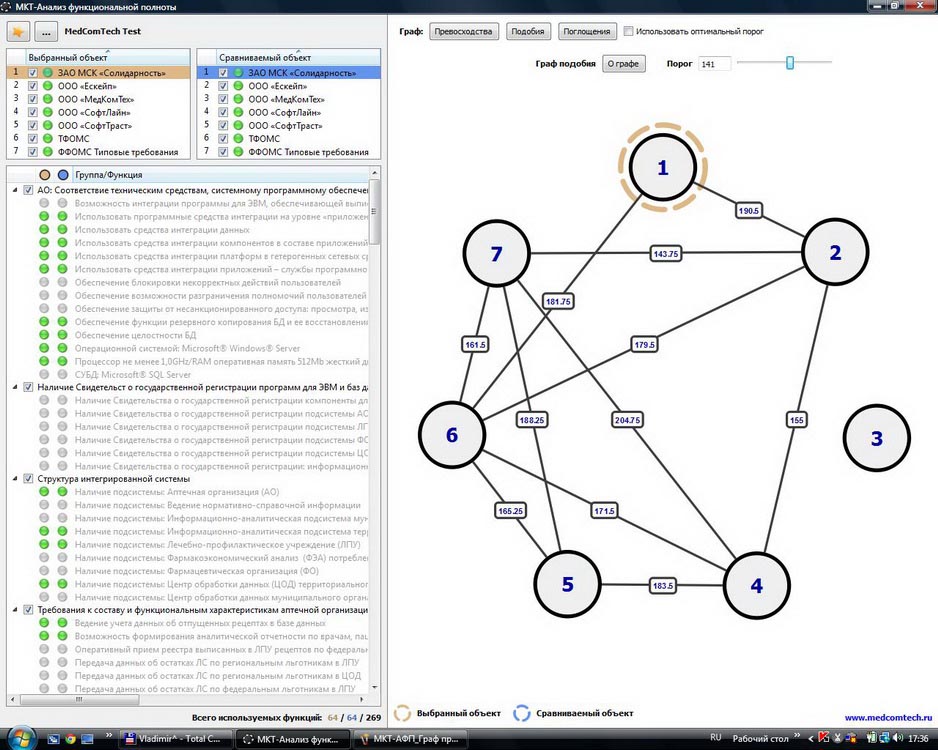Switch to the МКТ-Анализ функ... taskbar button
Viewport: 938px width, 750px height.
292,739
